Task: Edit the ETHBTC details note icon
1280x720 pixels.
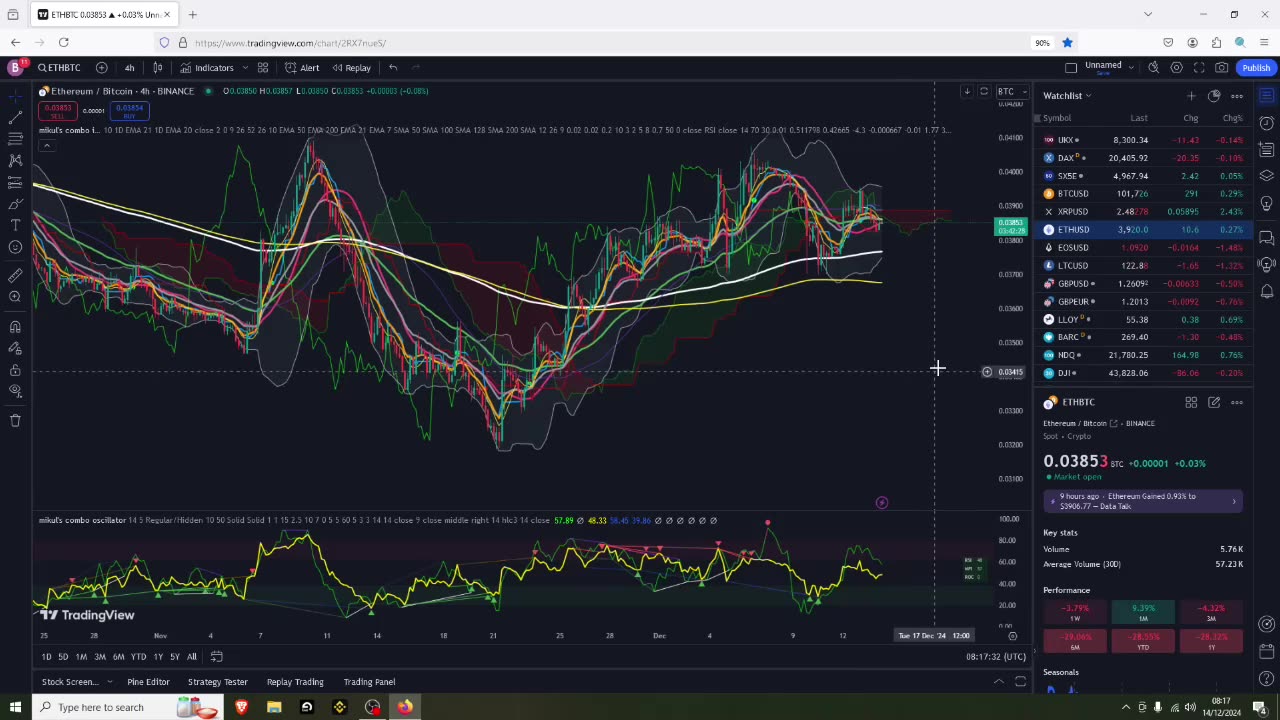Action: point(1214,403)
